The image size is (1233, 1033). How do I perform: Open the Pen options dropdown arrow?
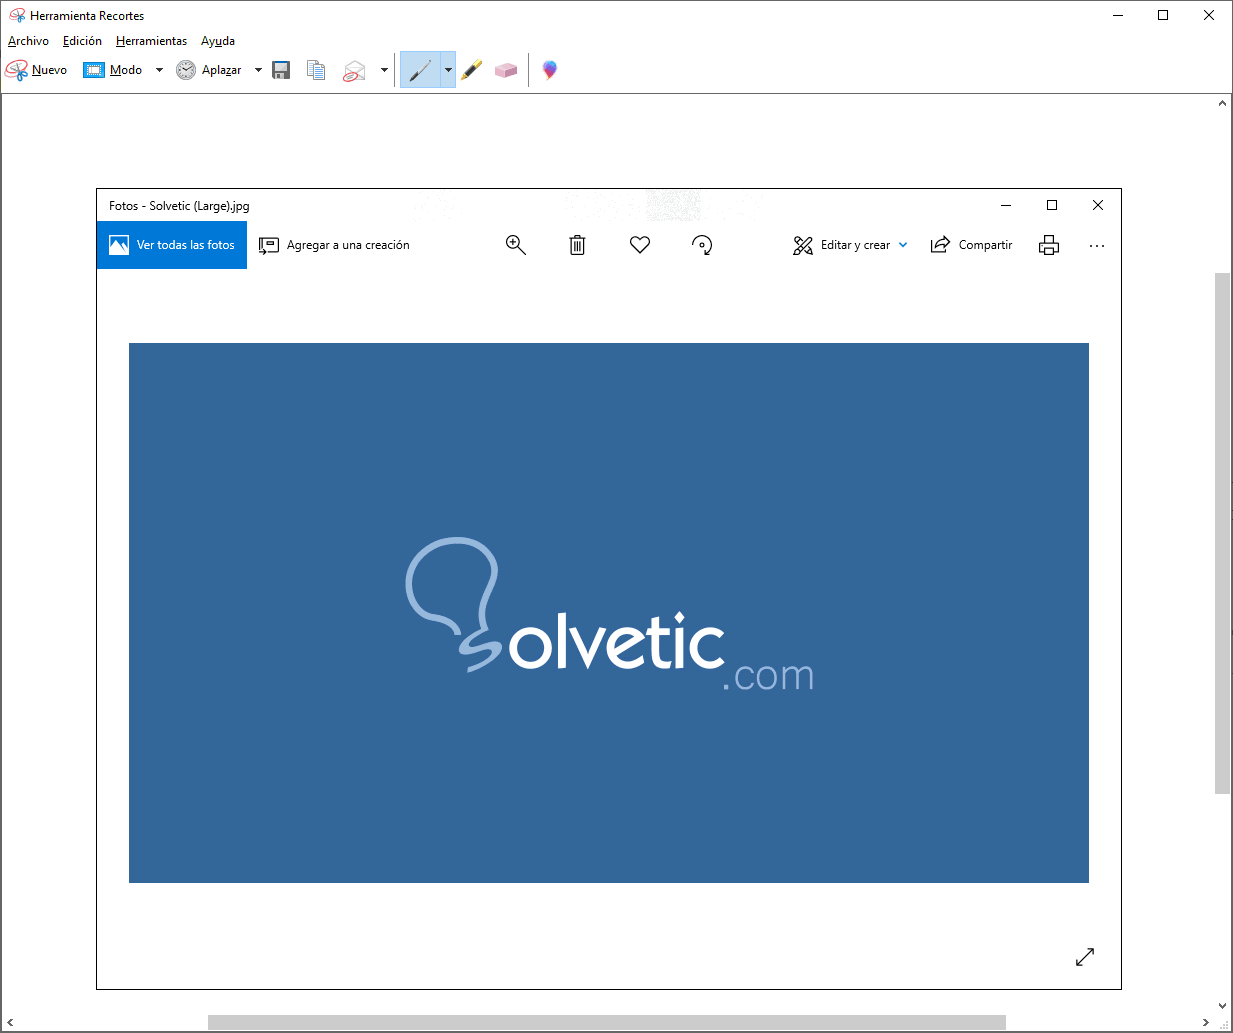coord(448,70)
